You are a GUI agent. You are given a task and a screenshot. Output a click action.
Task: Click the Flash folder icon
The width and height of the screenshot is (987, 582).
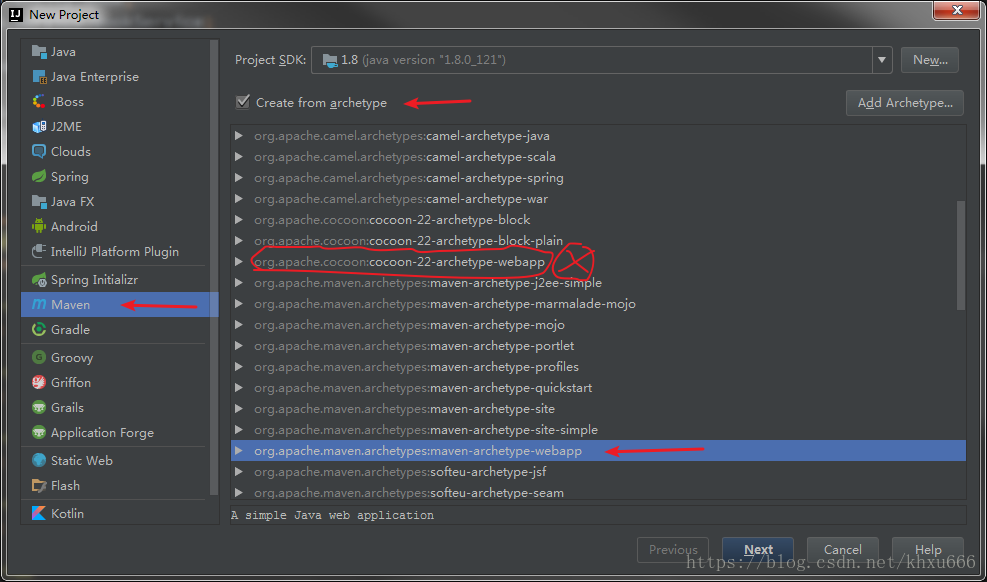click(39, 486)
